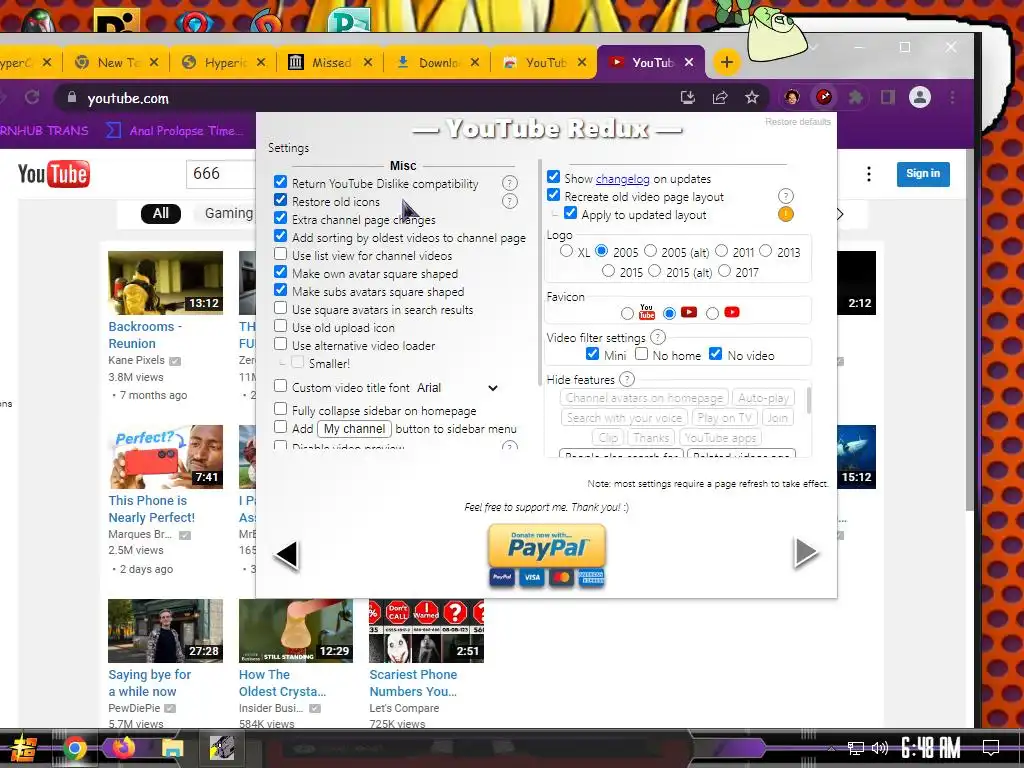
Task: Launch Firefox from the taskbar
Action: click(123, 748)
